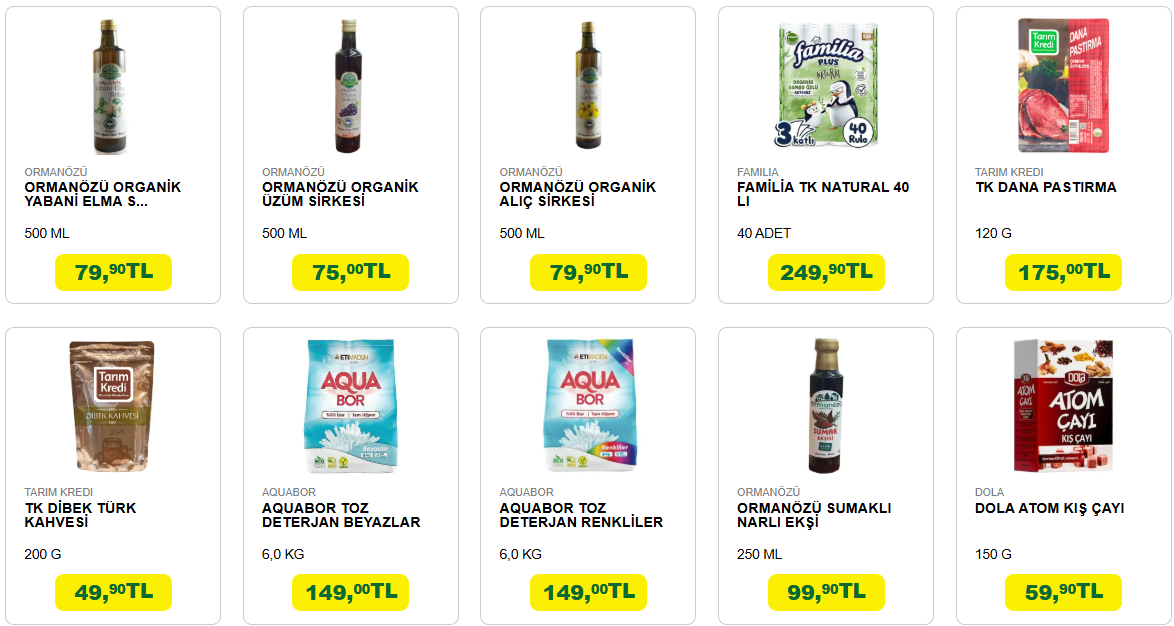Click the 249,90 TL price badge
Screen dimensions: 1174x626
point(826,272)
